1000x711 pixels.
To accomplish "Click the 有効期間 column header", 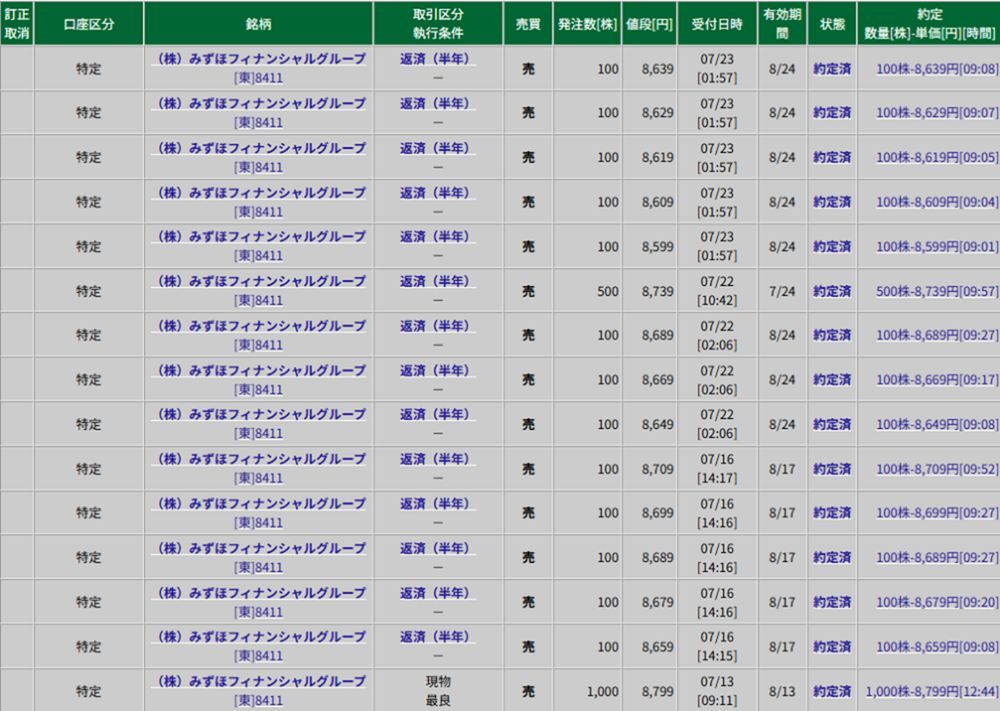I will [x=783, y=24].
